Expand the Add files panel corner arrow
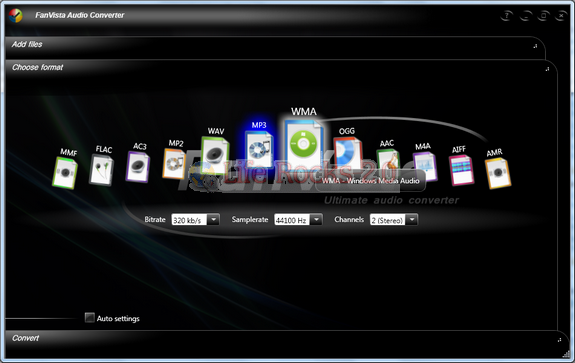 click(x=535, y=46)
